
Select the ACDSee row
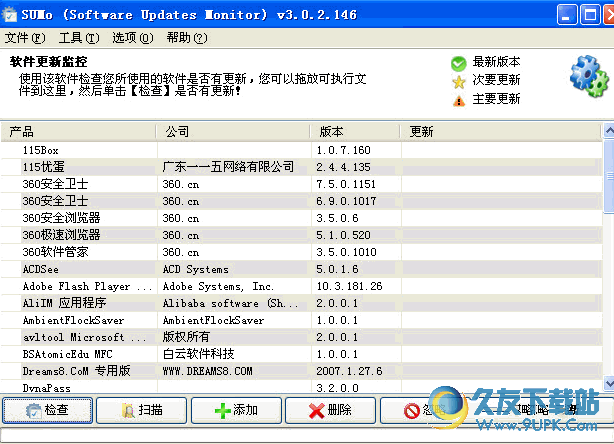pos(302,269)
